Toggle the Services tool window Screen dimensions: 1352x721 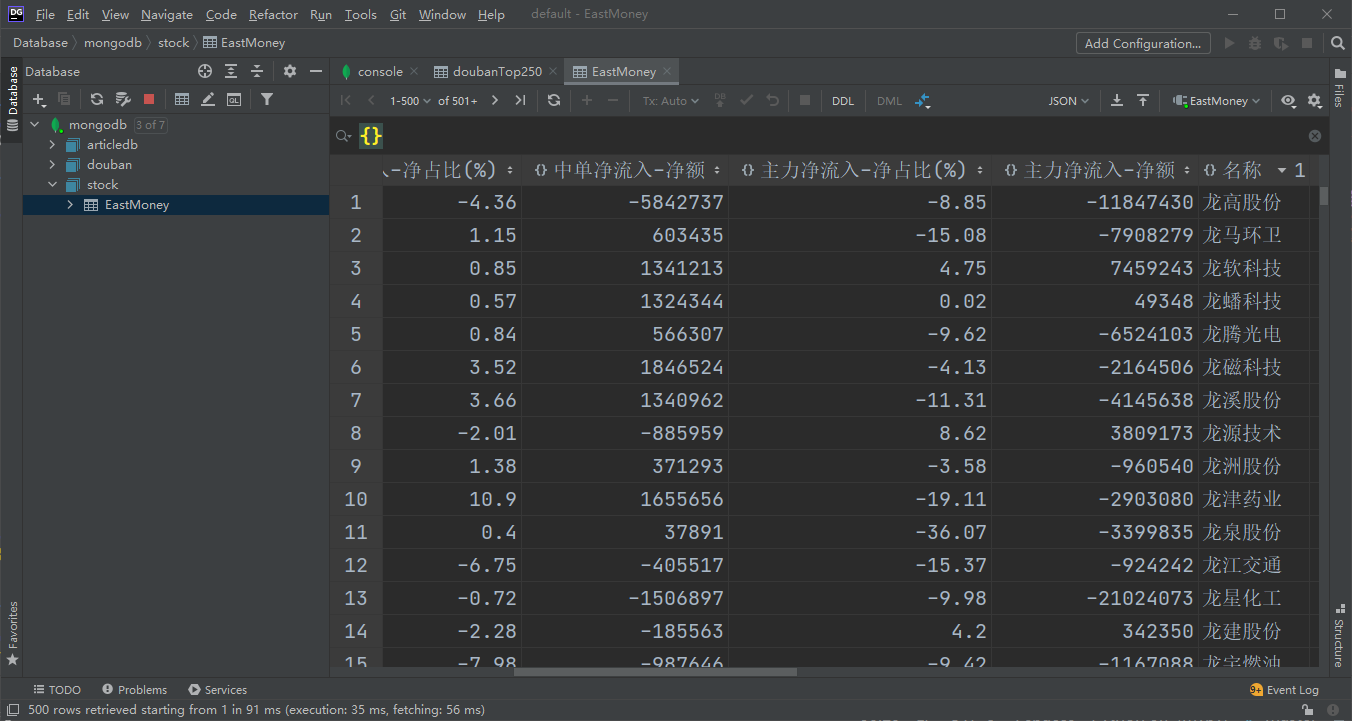217,690
